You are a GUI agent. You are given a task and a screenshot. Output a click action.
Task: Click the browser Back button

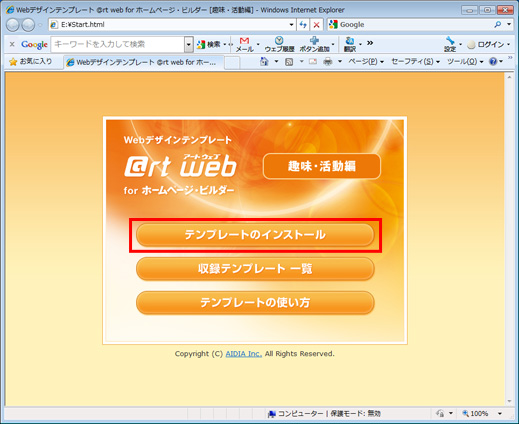click(12, 25)
